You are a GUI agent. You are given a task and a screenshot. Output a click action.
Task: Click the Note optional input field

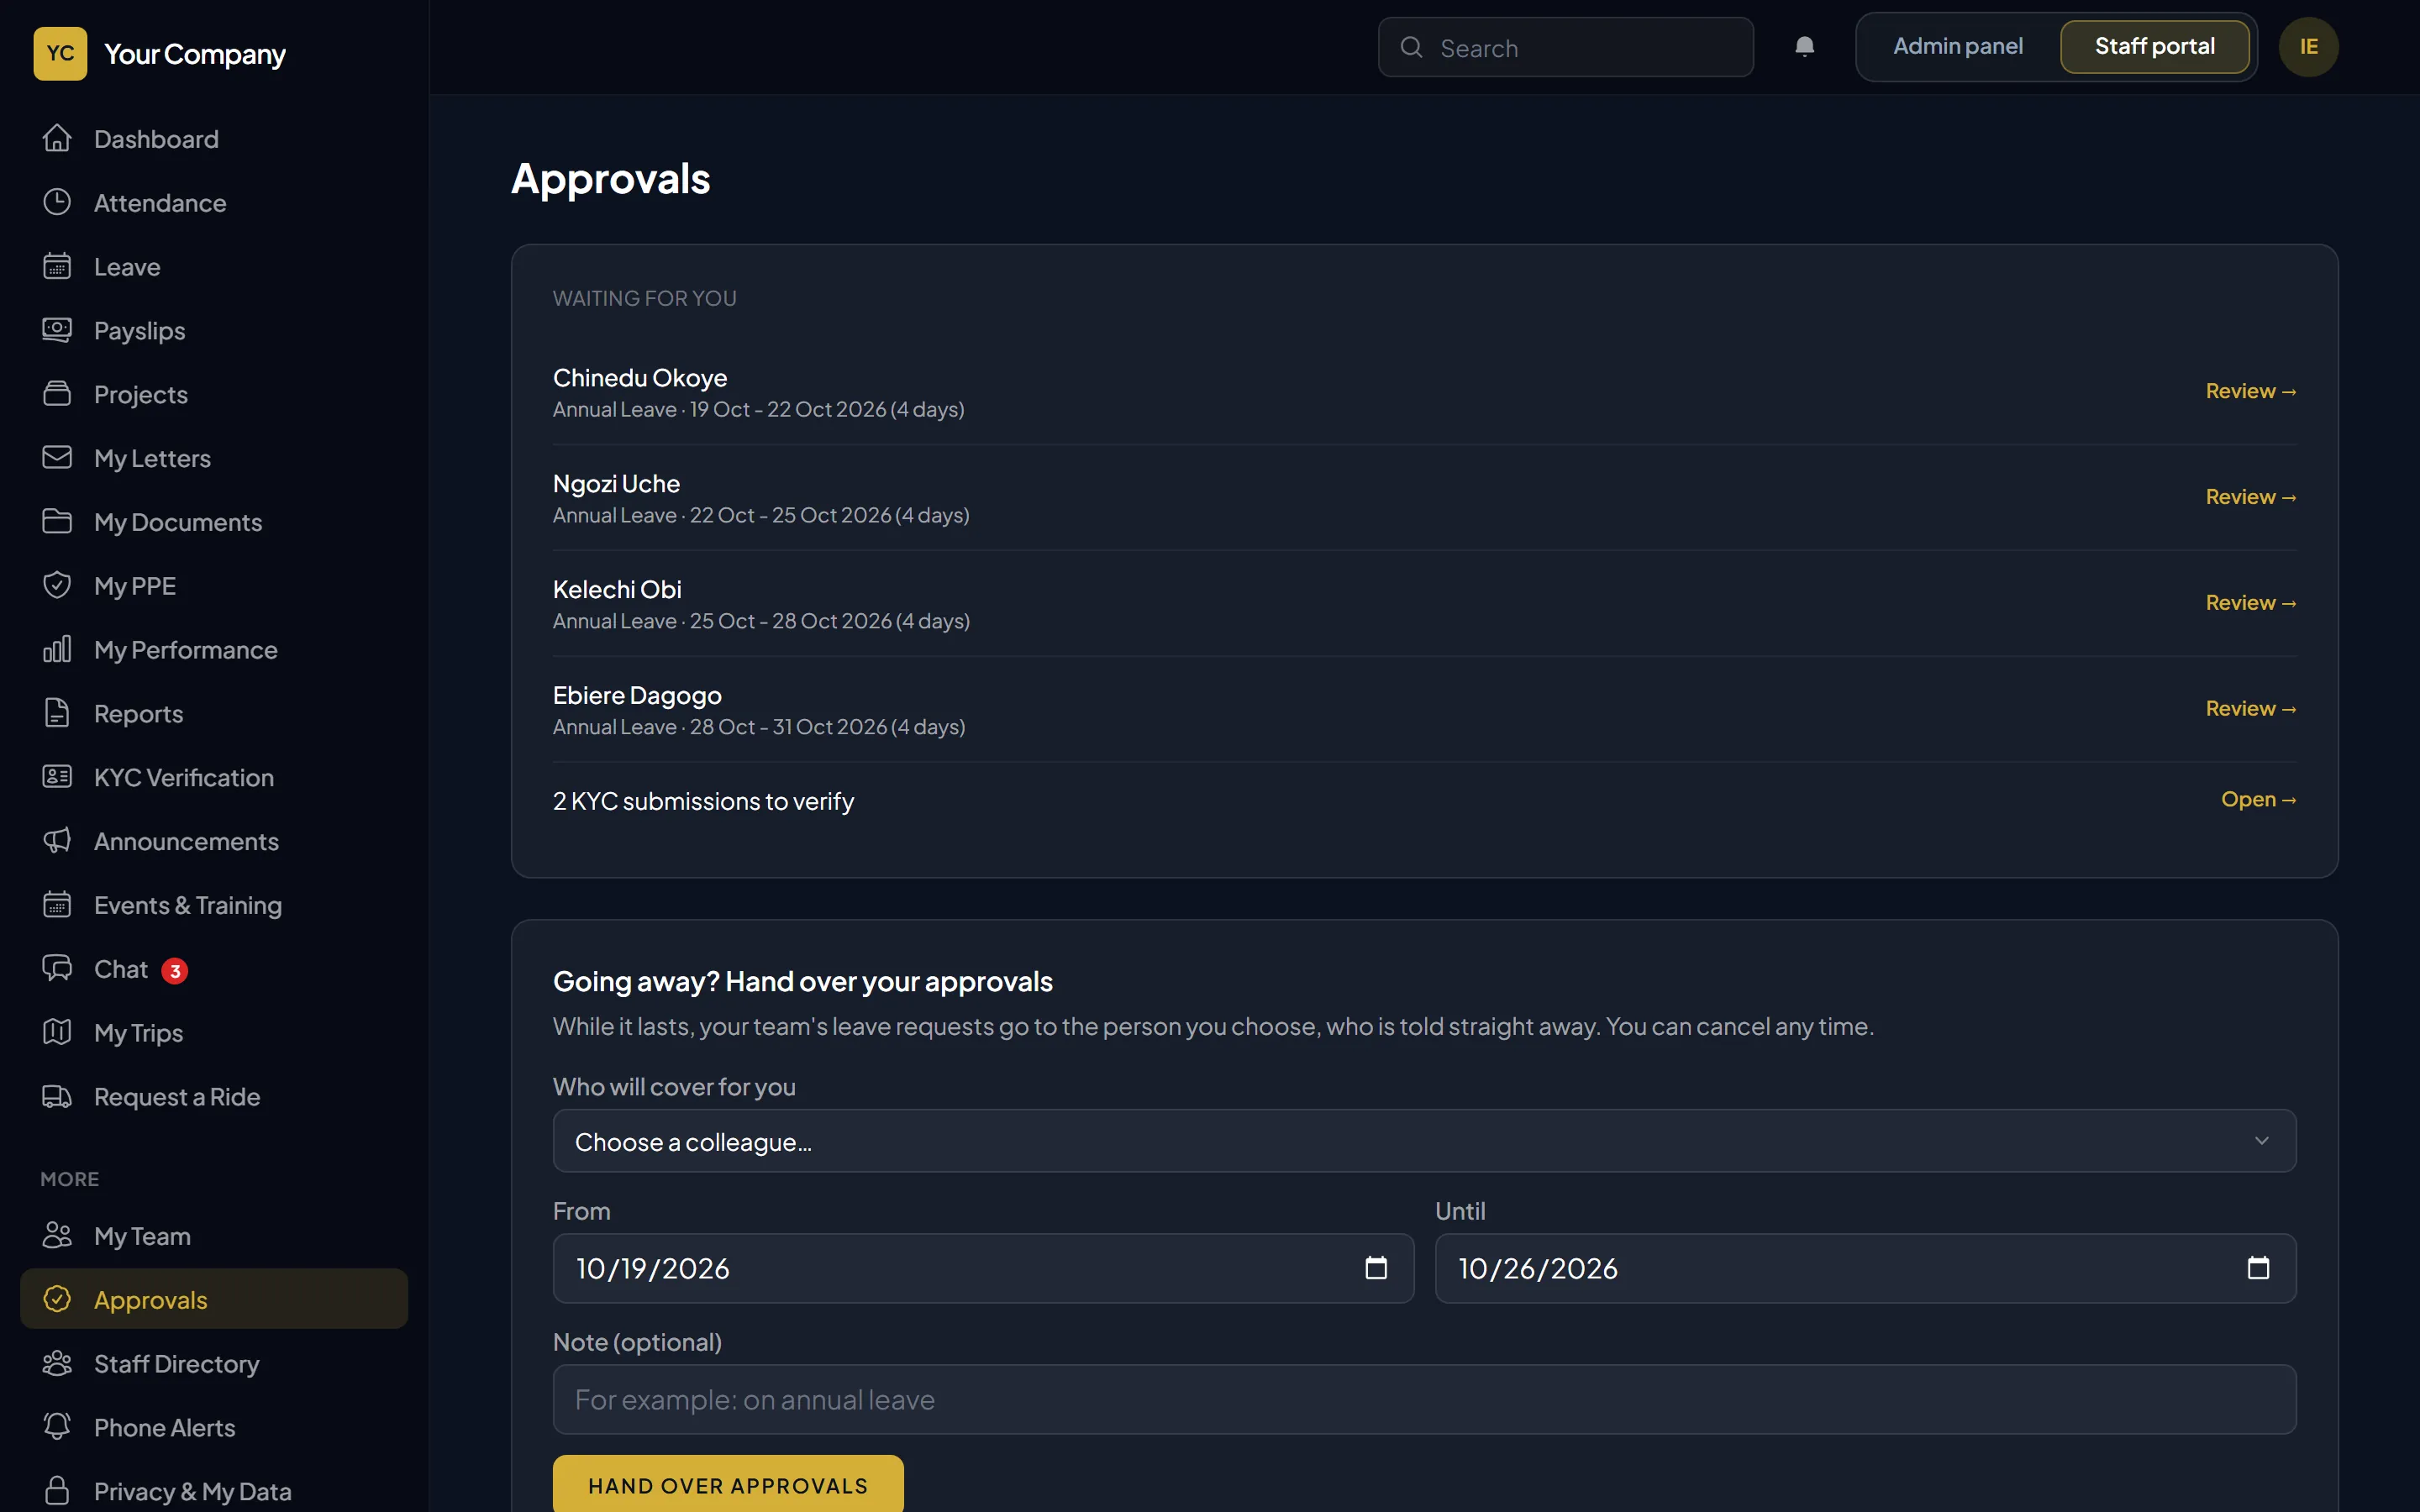pyautogui.click(x=1424, y=1399)
